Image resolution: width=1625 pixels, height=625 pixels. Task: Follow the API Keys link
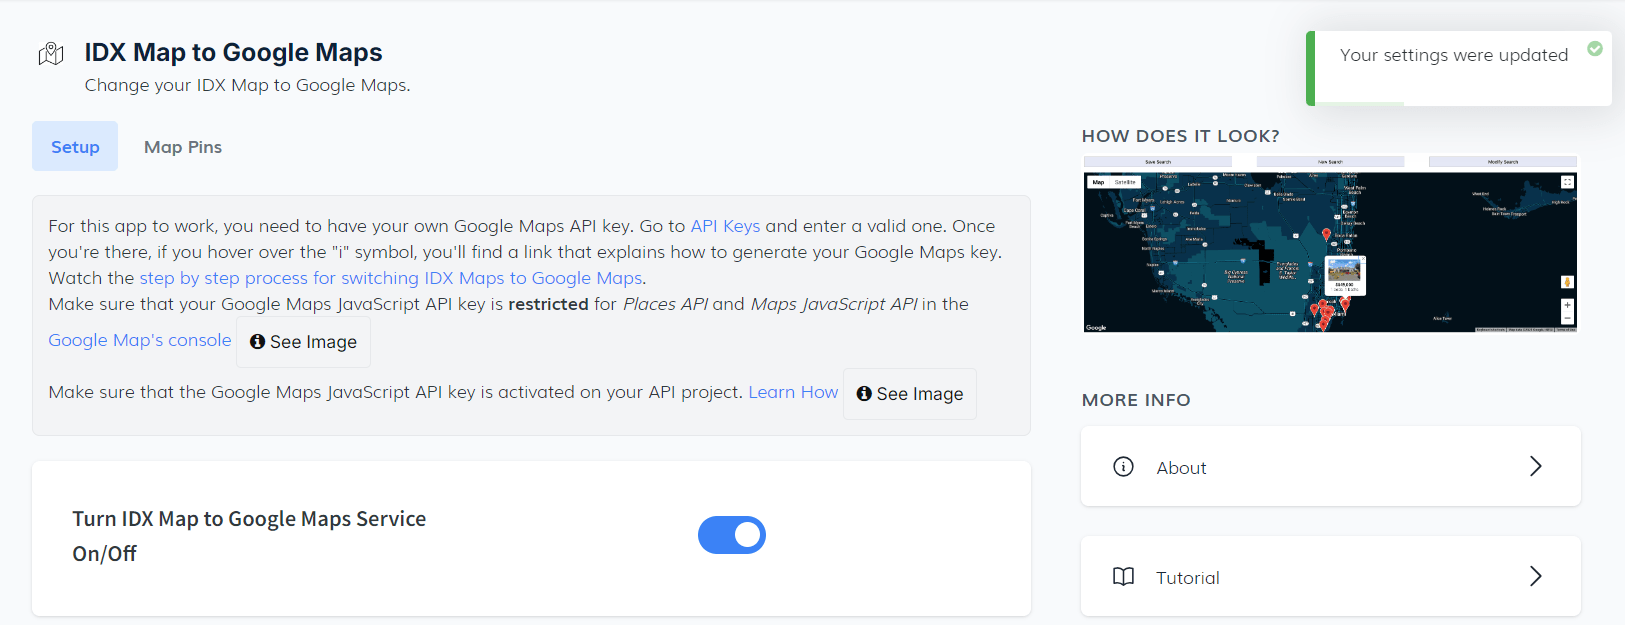pos(725,226)
